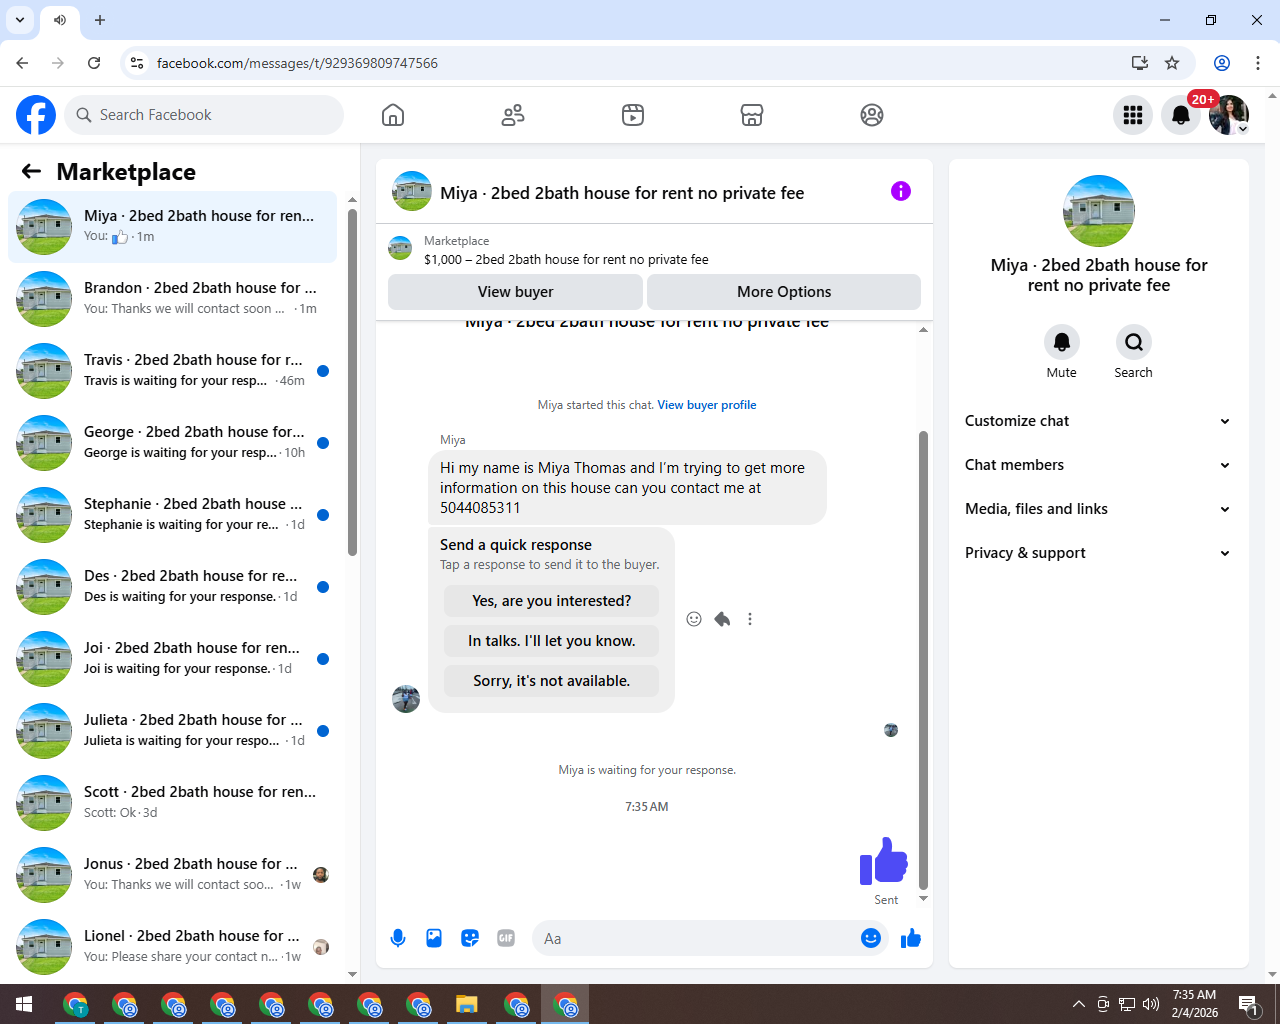Open the Brandon conversation
This screenshot has height=1024, width=1280.
173,299
